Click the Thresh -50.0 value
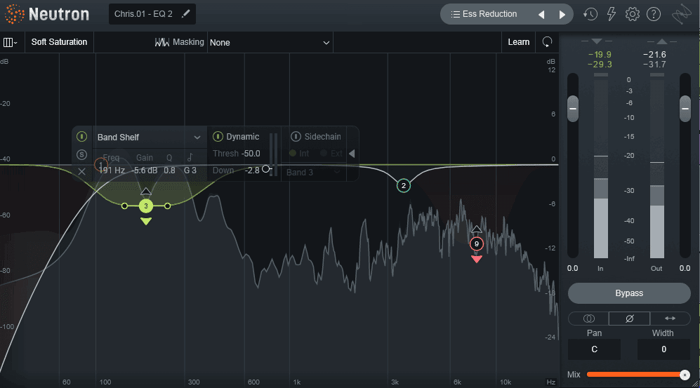 point(251,154)
